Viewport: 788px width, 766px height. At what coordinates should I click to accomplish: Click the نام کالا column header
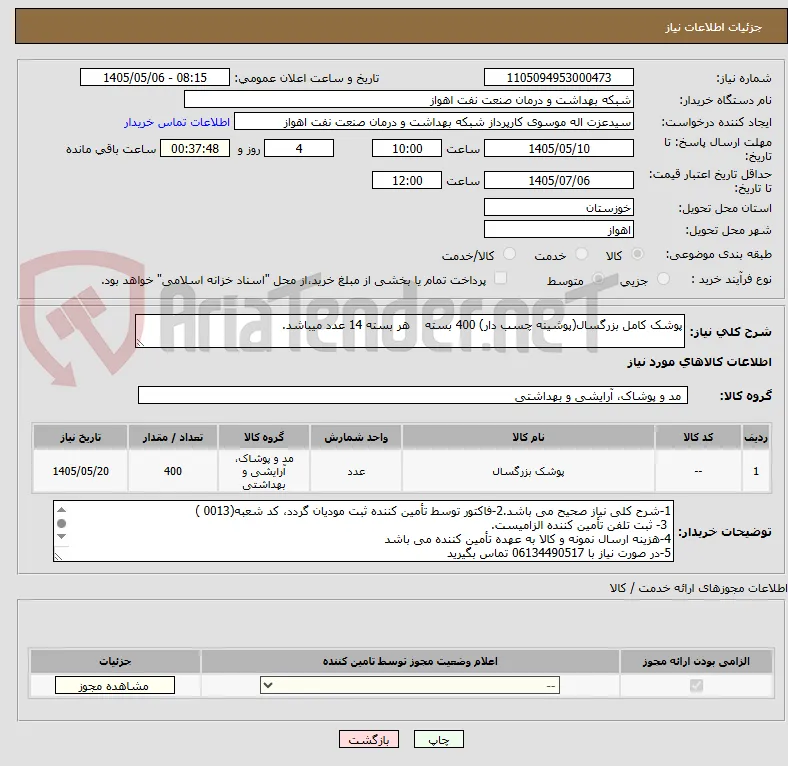click(528, 437)
